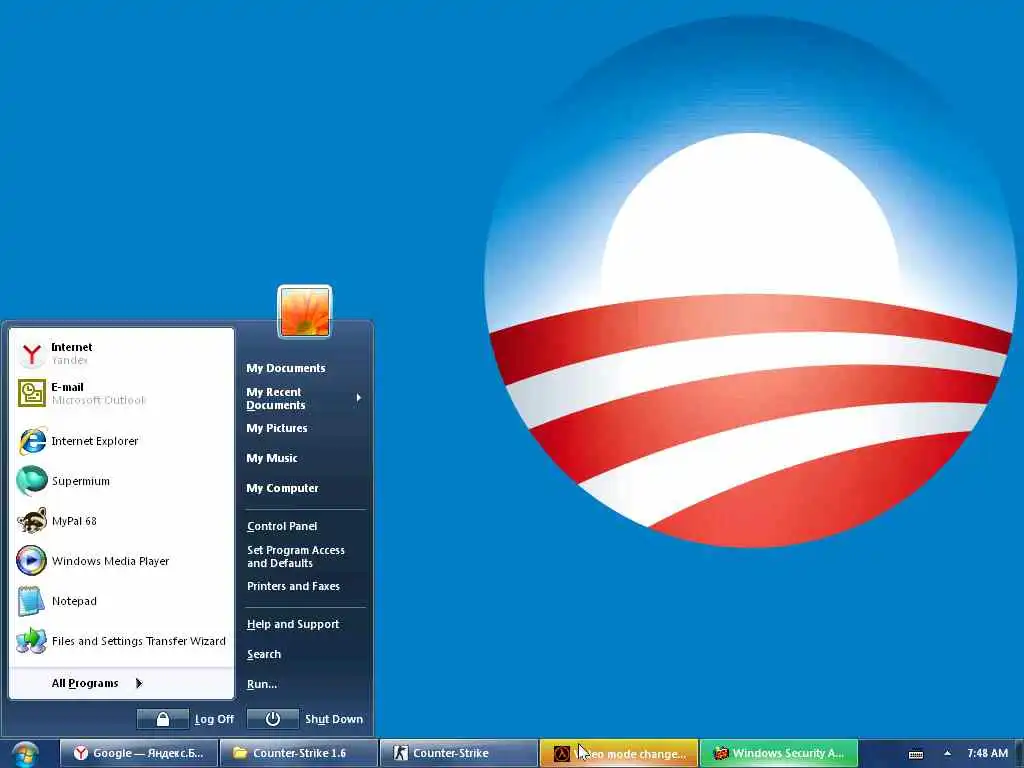Click the lock icon for Log Off
The width and height of the screenshot is (1024, 768).
coord(163,719)
